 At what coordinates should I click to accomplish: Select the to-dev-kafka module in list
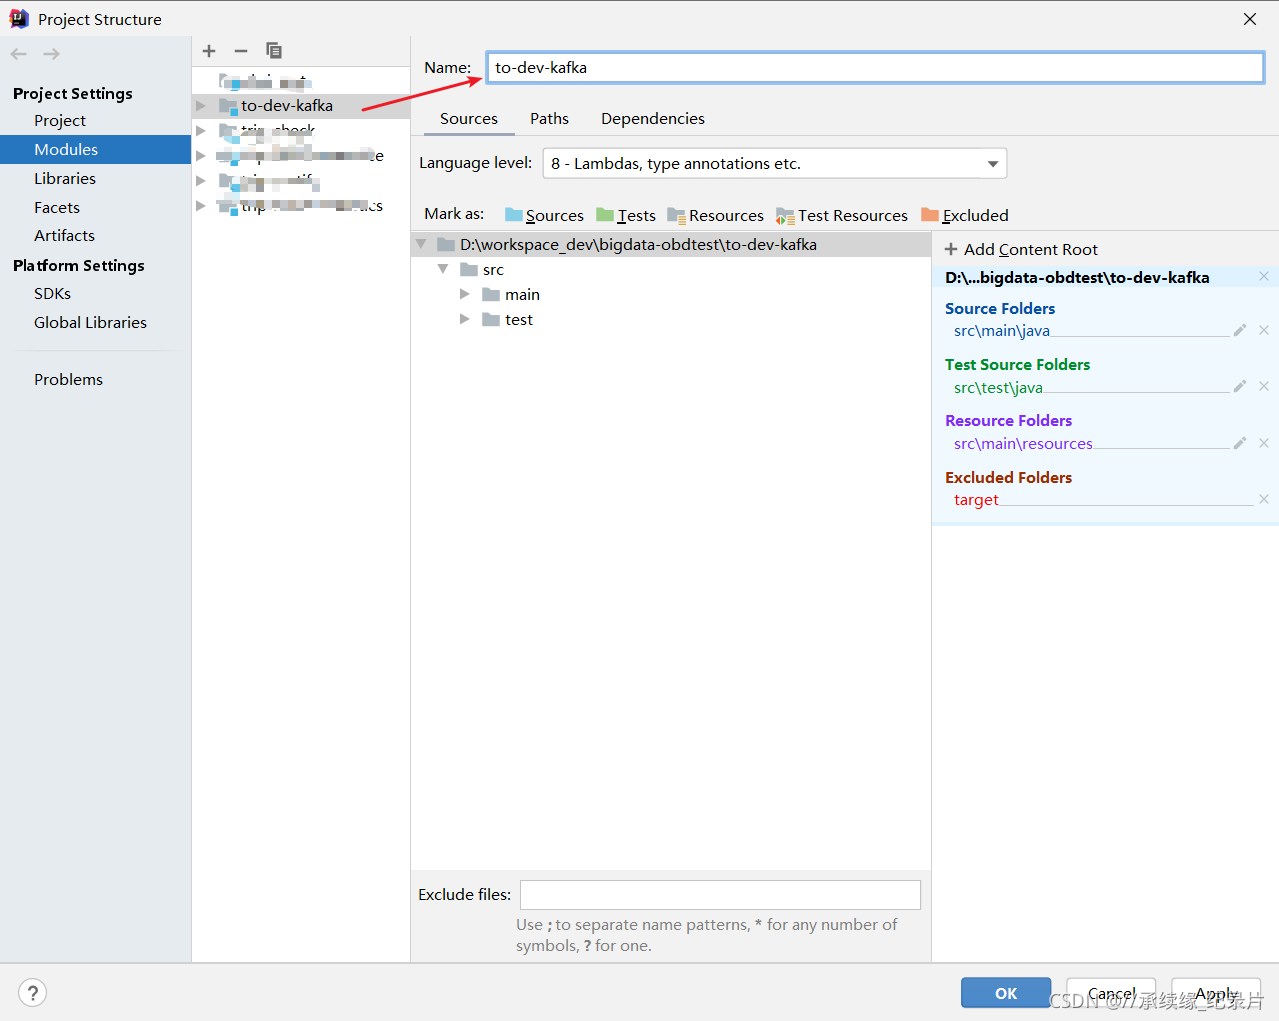287,105
